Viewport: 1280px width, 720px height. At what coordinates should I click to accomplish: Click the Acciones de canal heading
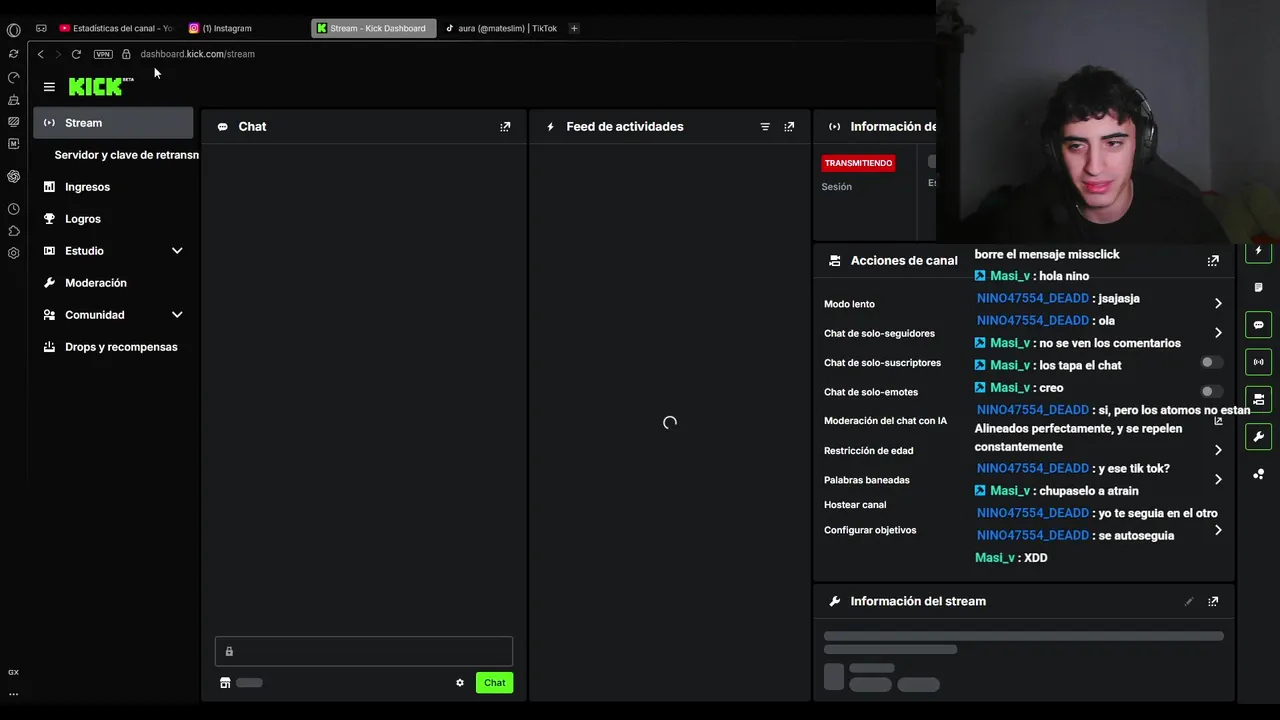point(904,261)
